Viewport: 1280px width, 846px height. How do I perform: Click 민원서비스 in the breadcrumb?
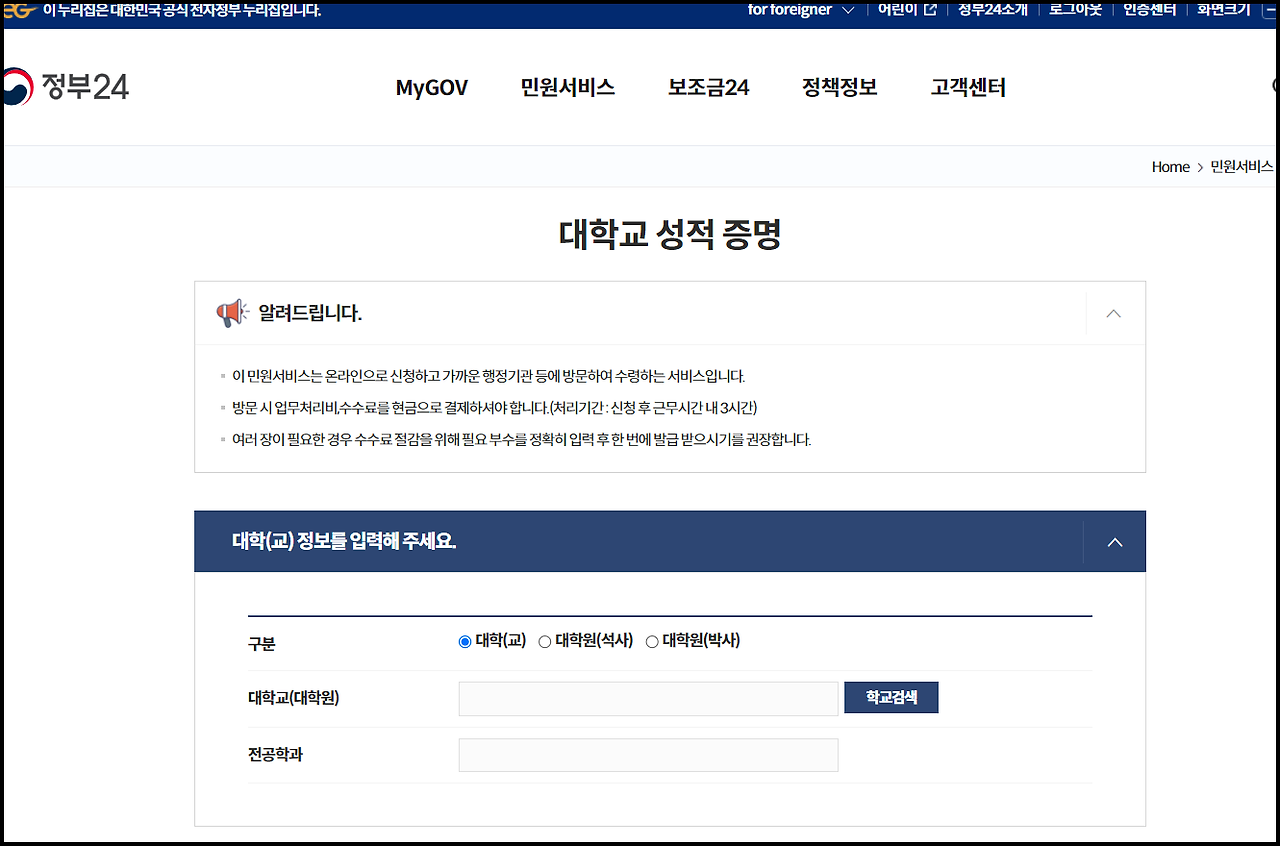pos(1242,167)
